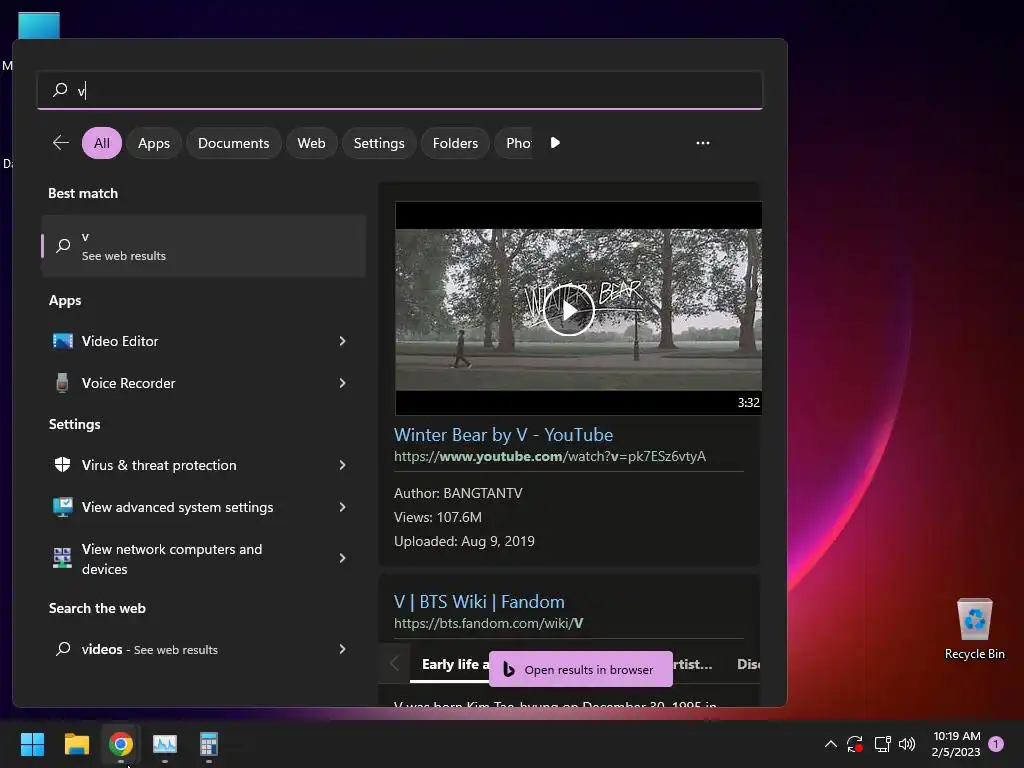The width and height of the screenshot is (1024, 768).
Task: Switch to the Documents filter tab
Action: (x=233, y=143)
